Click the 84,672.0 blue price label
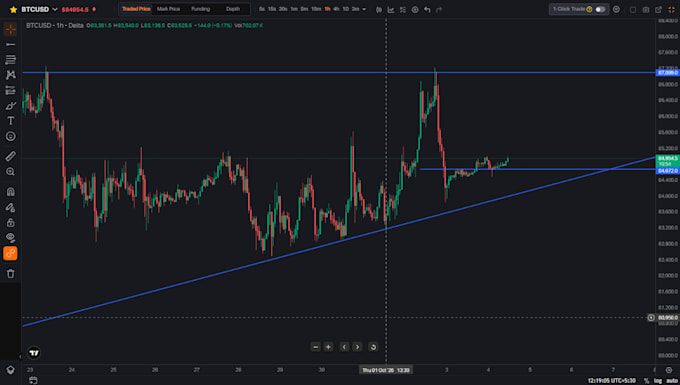Viewport: 680px width, 385px height. tap(668, 171)
